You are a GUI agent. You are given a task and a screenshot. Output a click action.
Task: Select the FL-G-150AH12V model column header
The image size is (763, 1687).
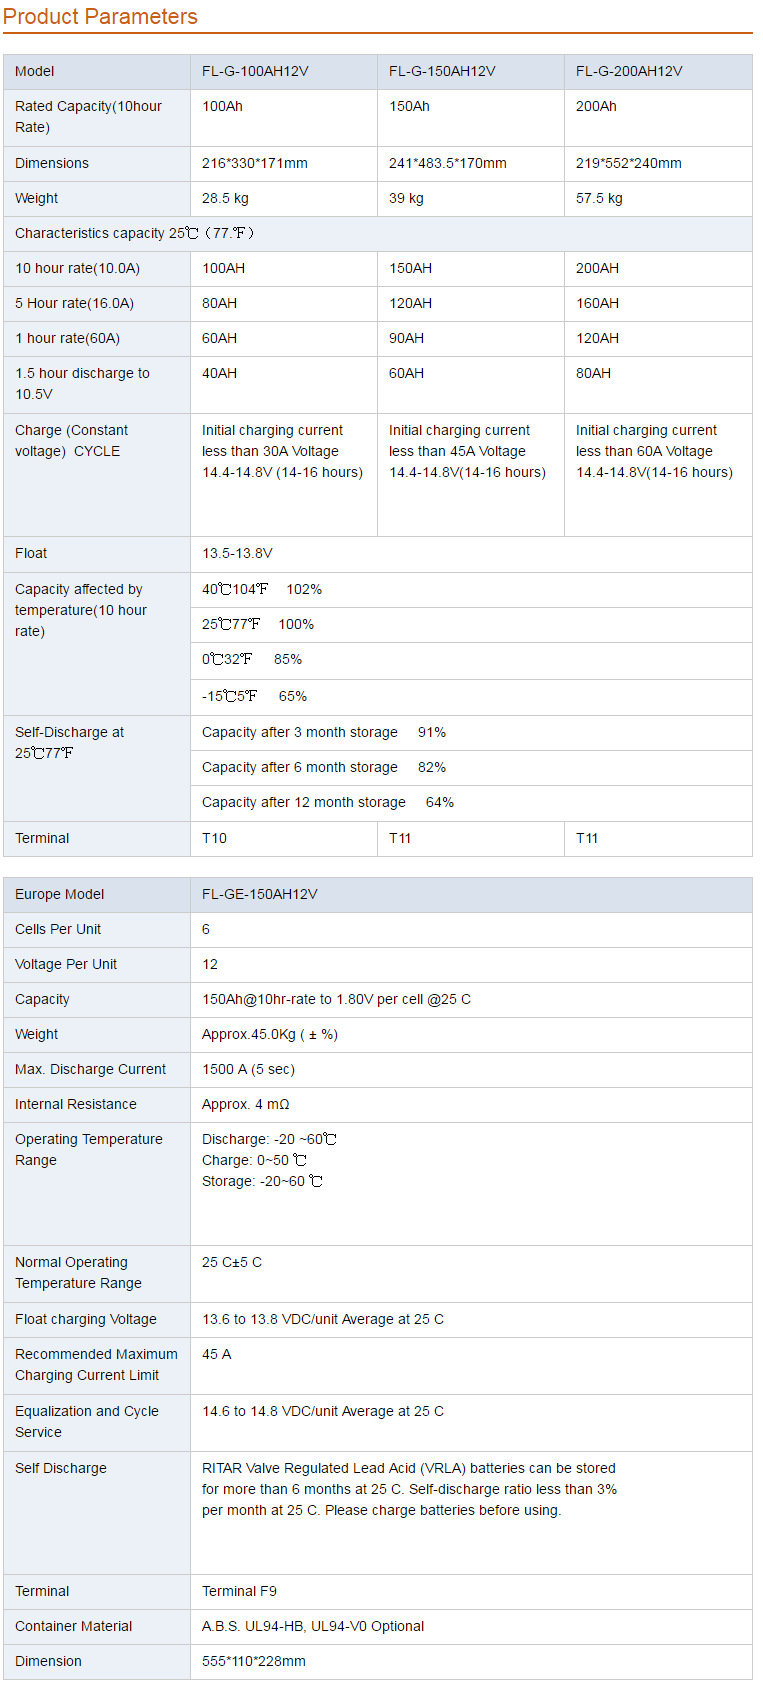coord(442,71)
